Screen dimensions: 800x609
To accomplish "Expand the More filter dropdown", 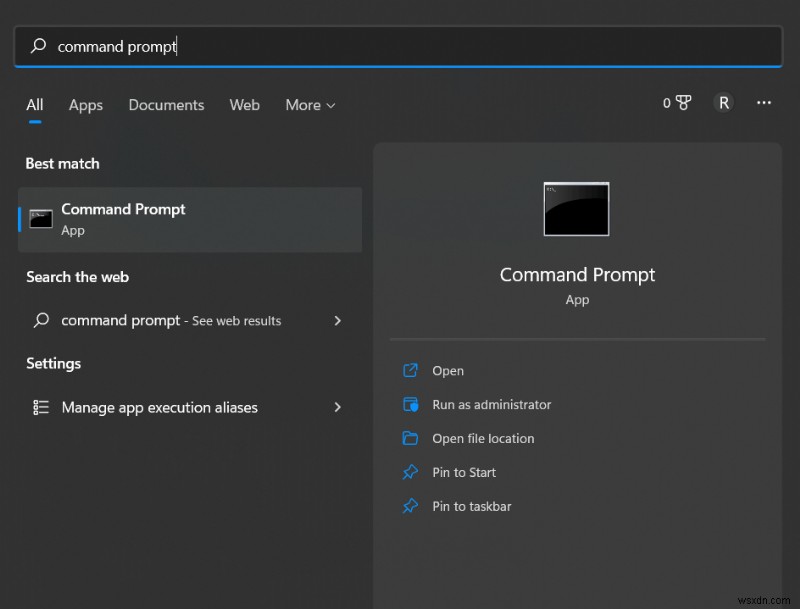I will coord(310,105).
